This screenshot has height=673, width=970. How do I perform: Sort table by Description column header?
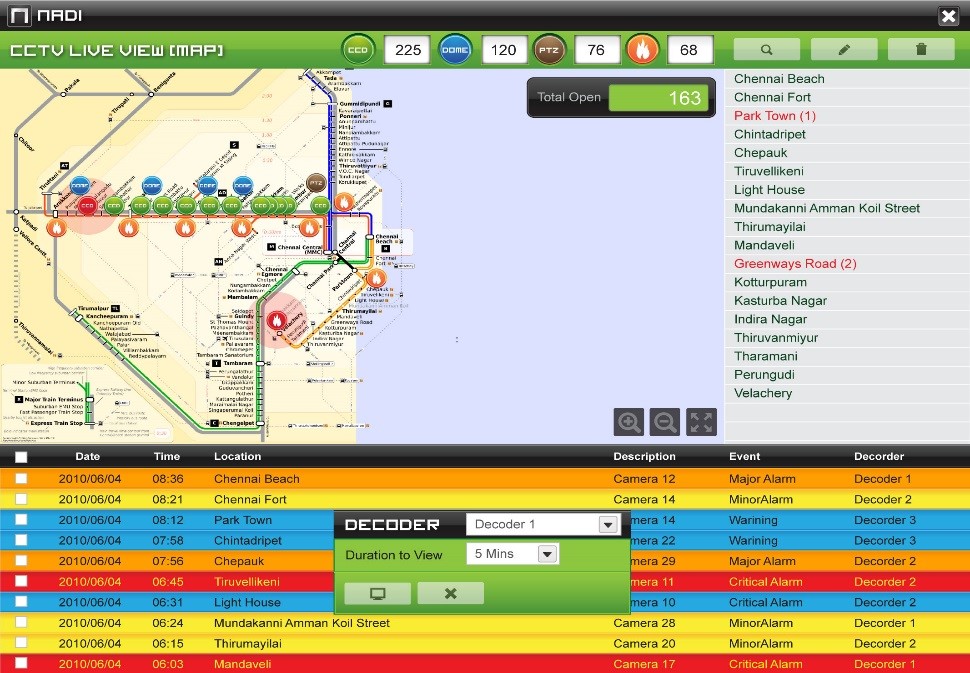[x=645, y=457]
